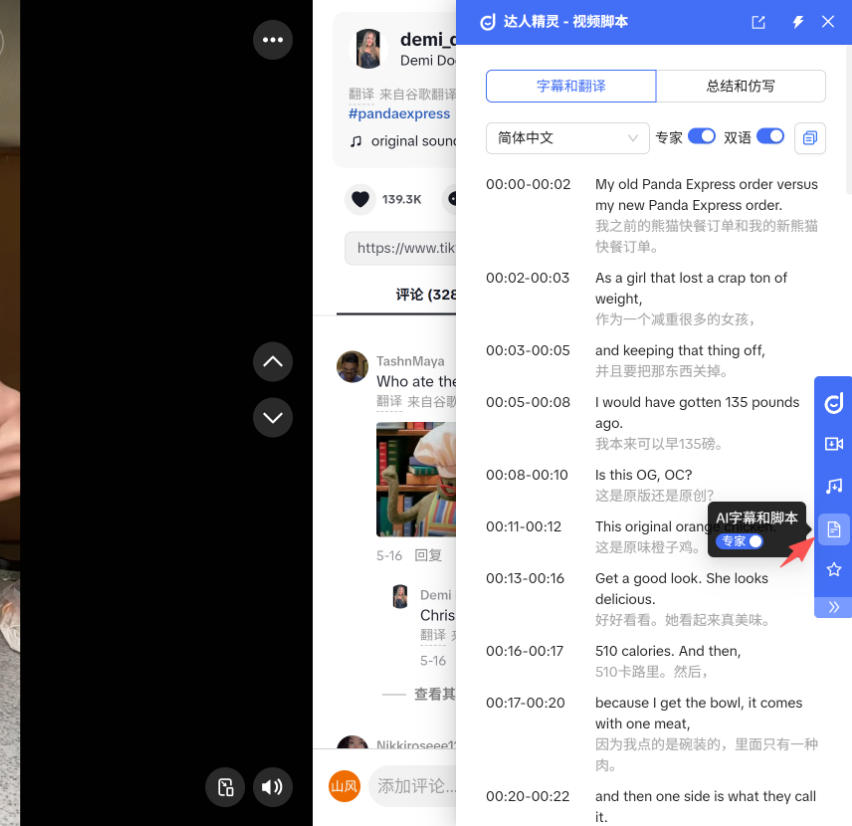Click the video URL field starting https://www.tik
The image size is (852, 826).
click(x=400, y=248)
